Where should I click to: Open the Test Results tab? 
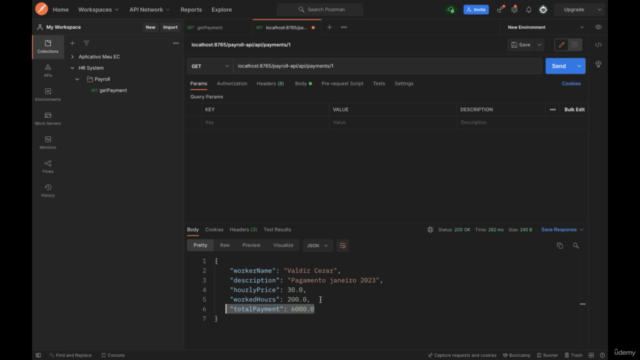(x=277, y=230)
